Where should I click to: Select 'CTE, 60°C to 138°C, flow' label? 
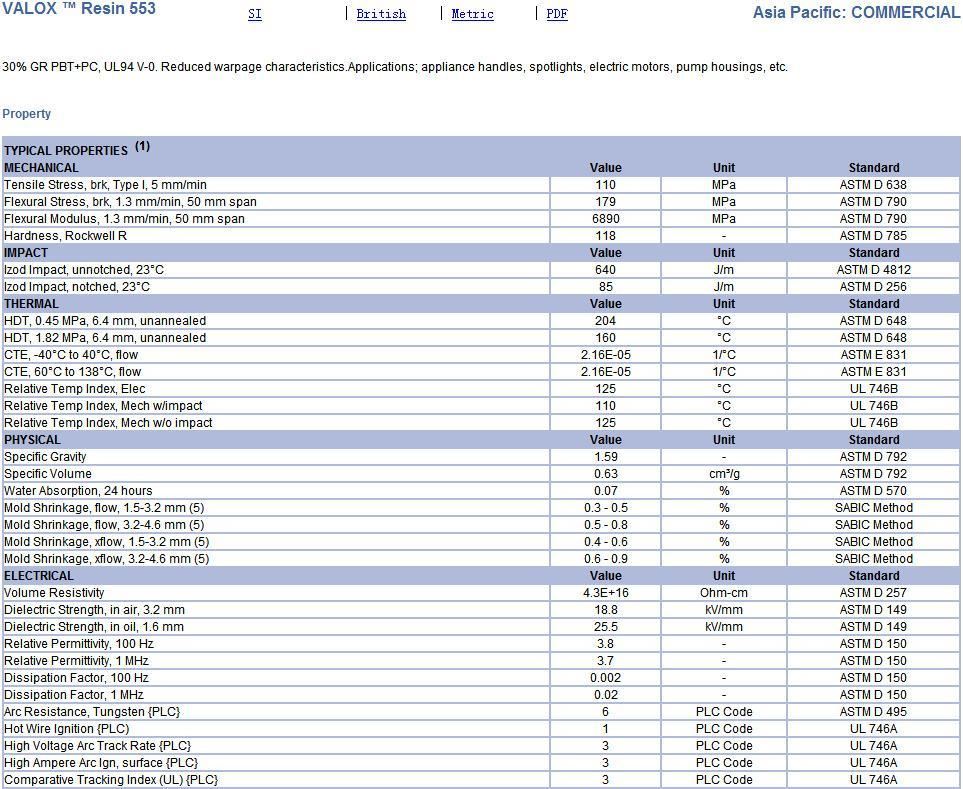tap(72, 371)
